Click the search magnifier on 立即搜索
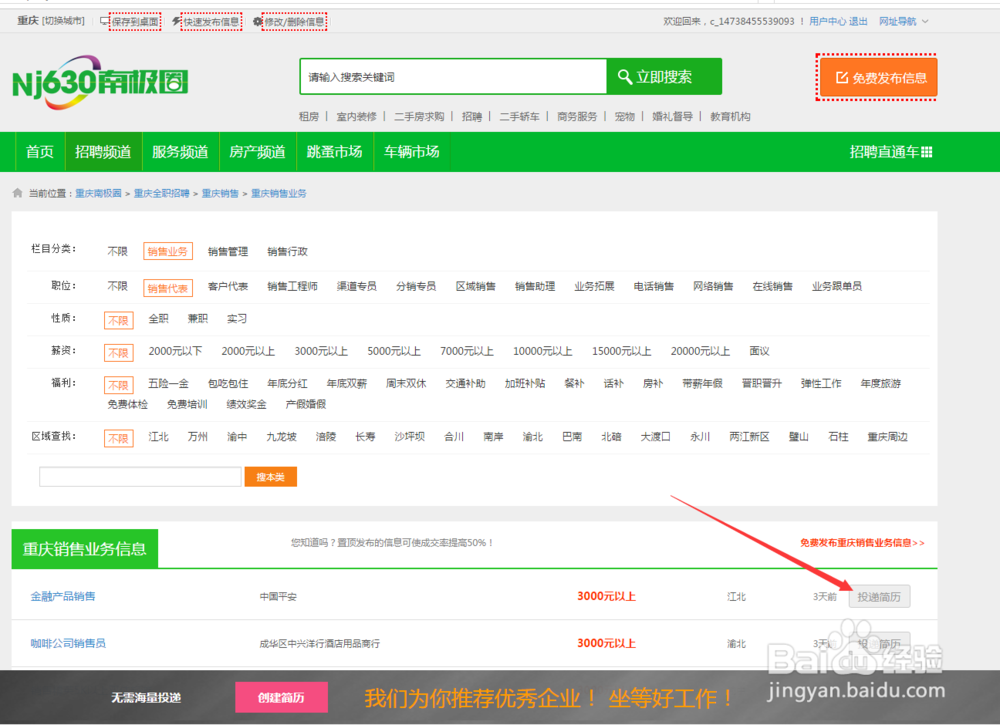This screenshot has height=725, width=1000. 625,76
